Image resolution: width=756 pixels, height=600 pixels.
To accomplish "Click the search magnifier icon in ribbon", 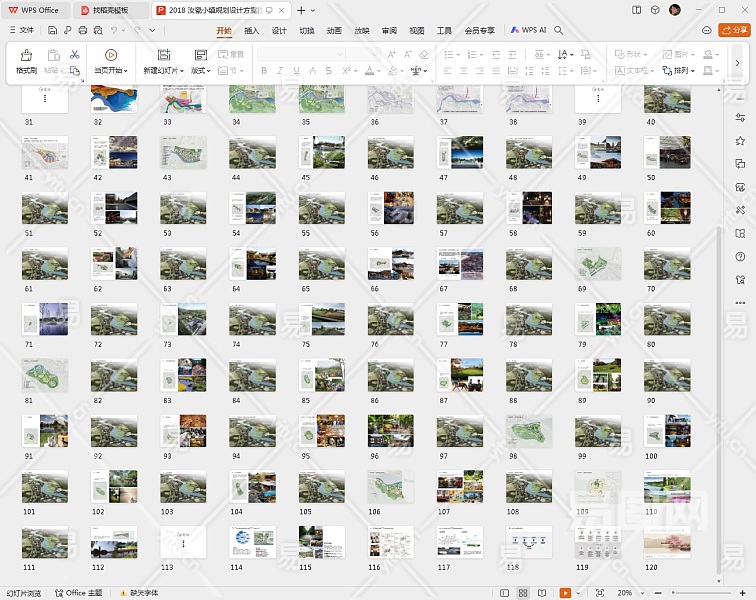I will (x=559, y=30).
